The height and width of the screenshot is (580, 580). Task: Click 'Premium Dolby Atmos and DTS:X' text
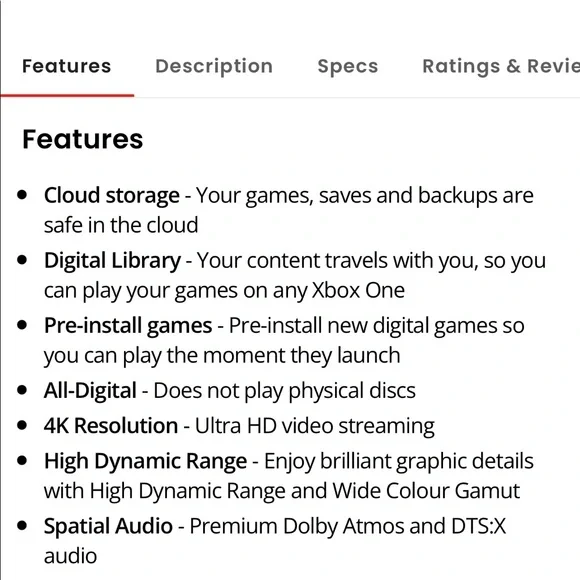pyautogui.click(x=348, y=526)
